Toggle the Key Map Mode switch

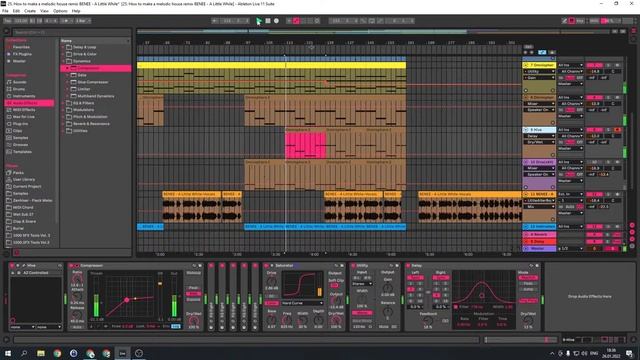pyautogui.click(x=580, y=21)
